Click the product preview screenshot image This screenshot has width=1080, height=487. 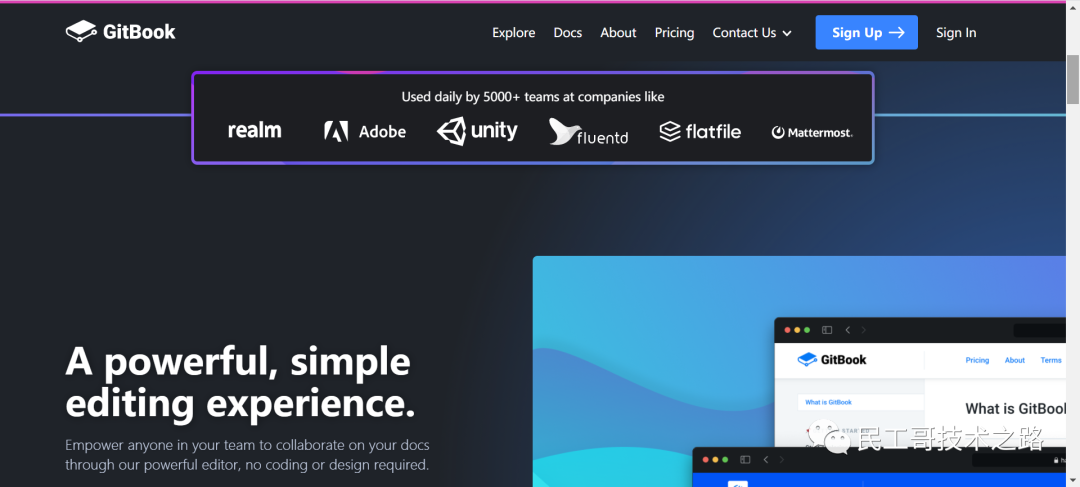(x=799, y=371)
